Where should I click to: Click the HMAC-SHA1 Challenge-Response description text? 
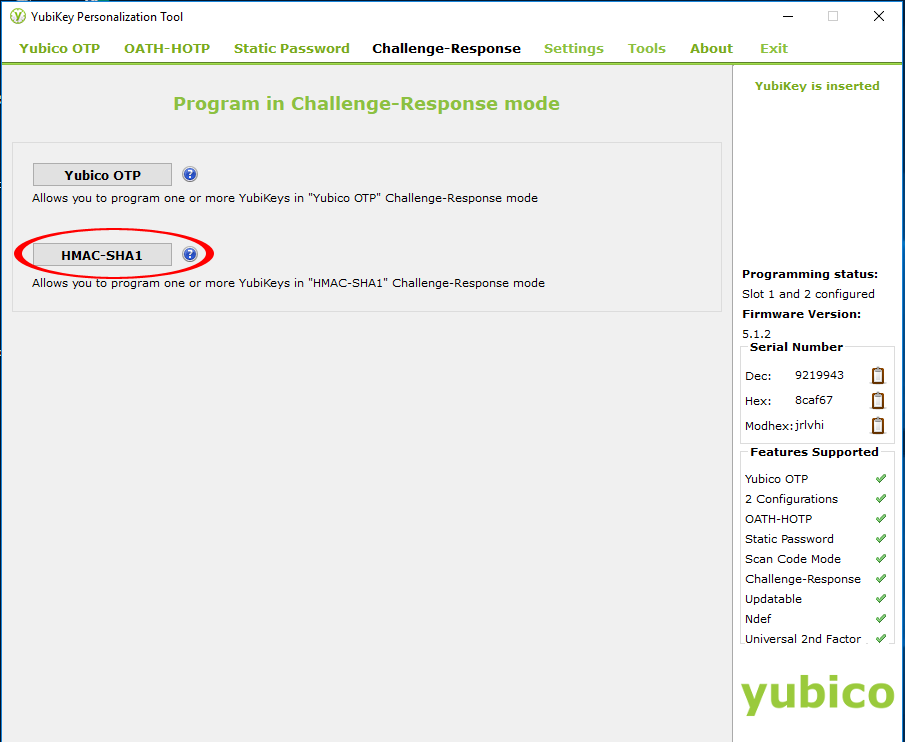tap(289, 283)
